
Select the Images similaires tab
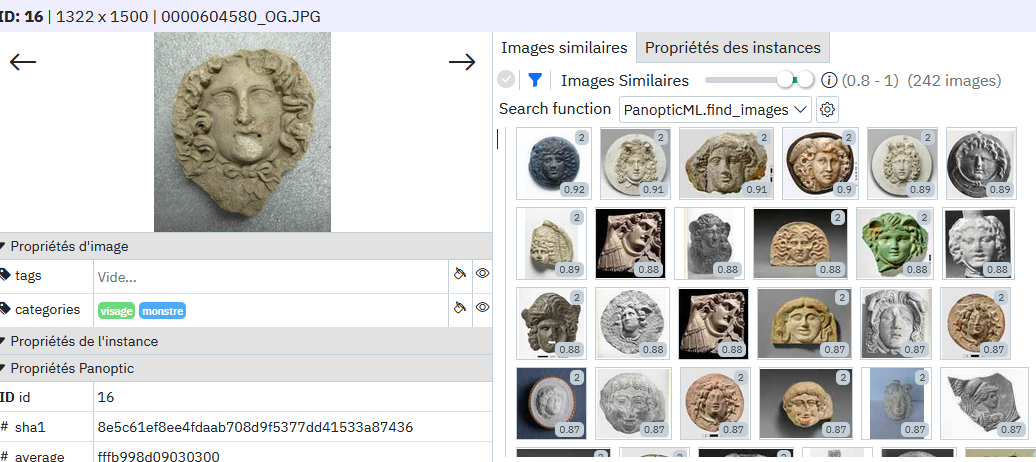[x=564, y=48]
